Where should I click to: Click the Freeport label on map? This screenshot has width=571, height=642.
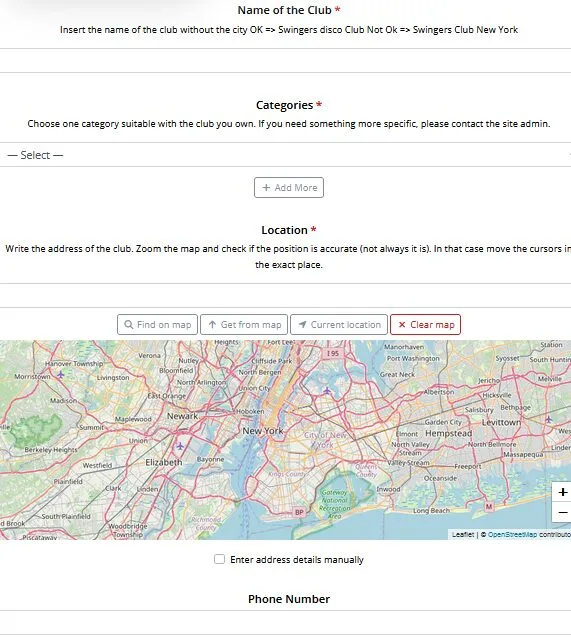pos(468,466)
